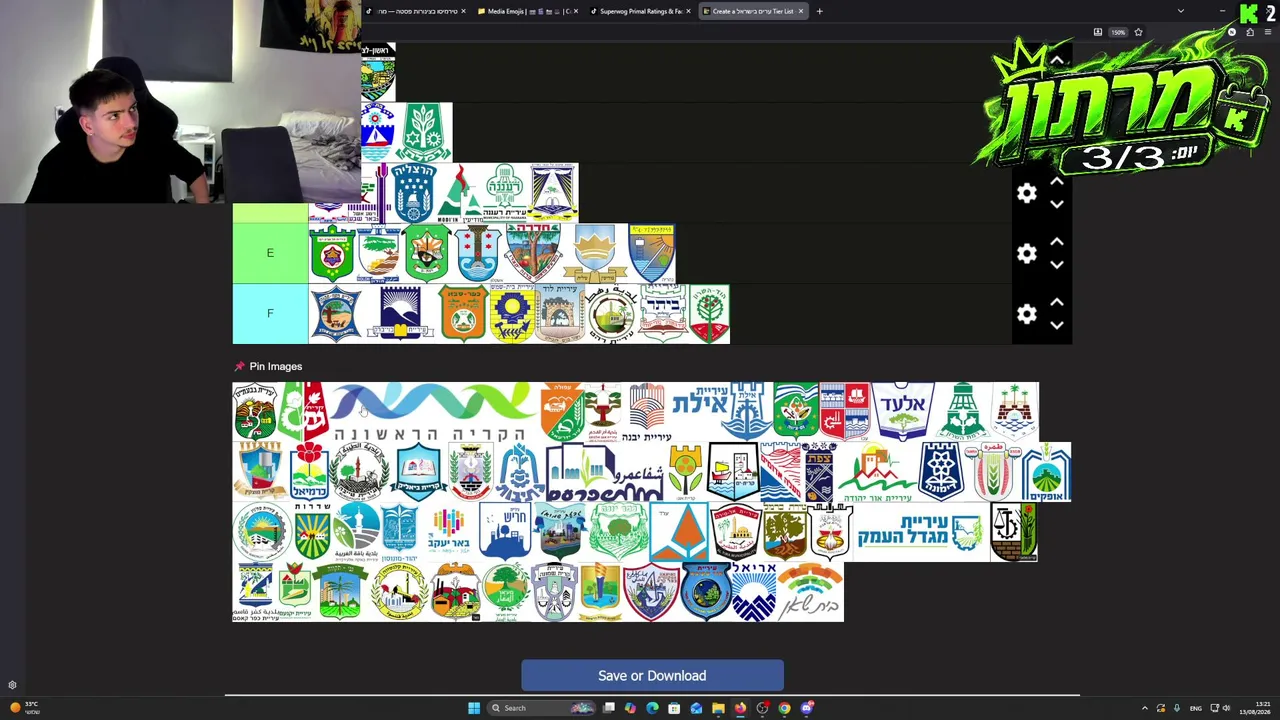Select the Ofakim city emblem
Image resolution: width=1280 pixels, height=720 pixels.
point(1047,472)
